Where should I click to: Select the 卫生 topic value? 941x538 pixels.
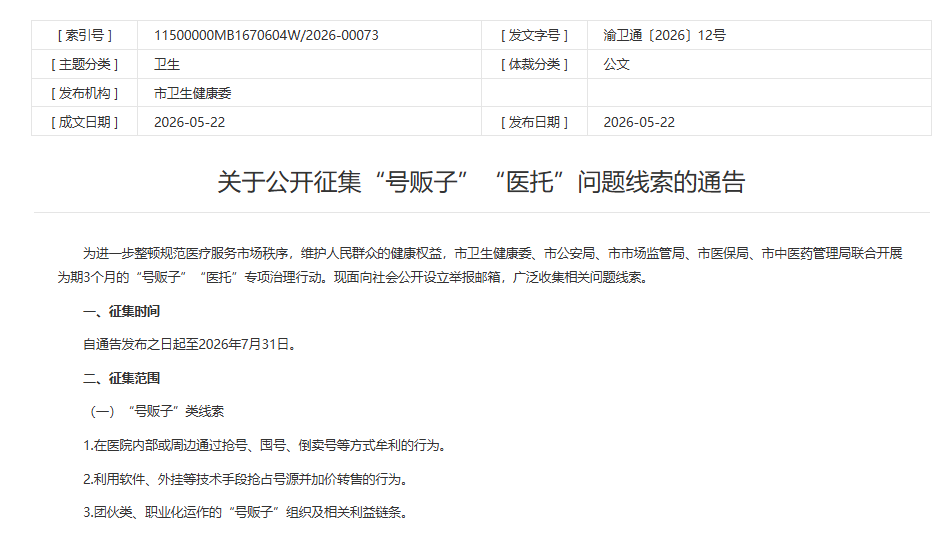(167, 64)
